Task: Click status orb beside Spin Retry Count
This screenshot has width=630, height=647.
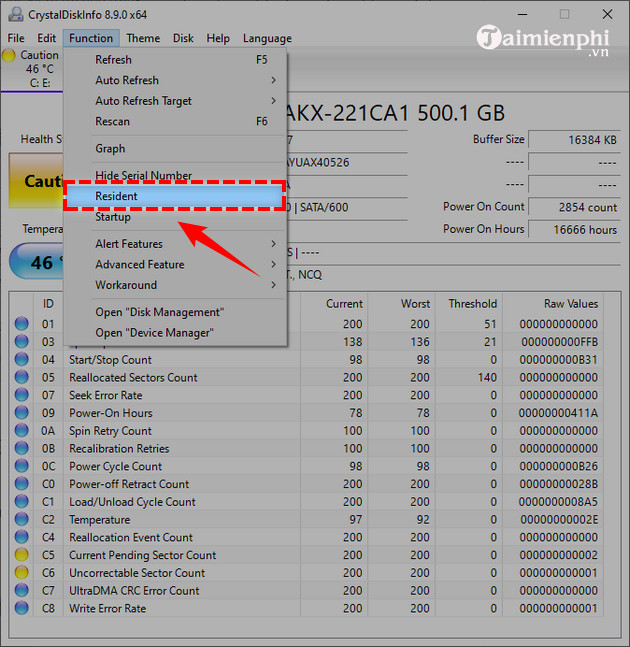Action: (21, 430)
